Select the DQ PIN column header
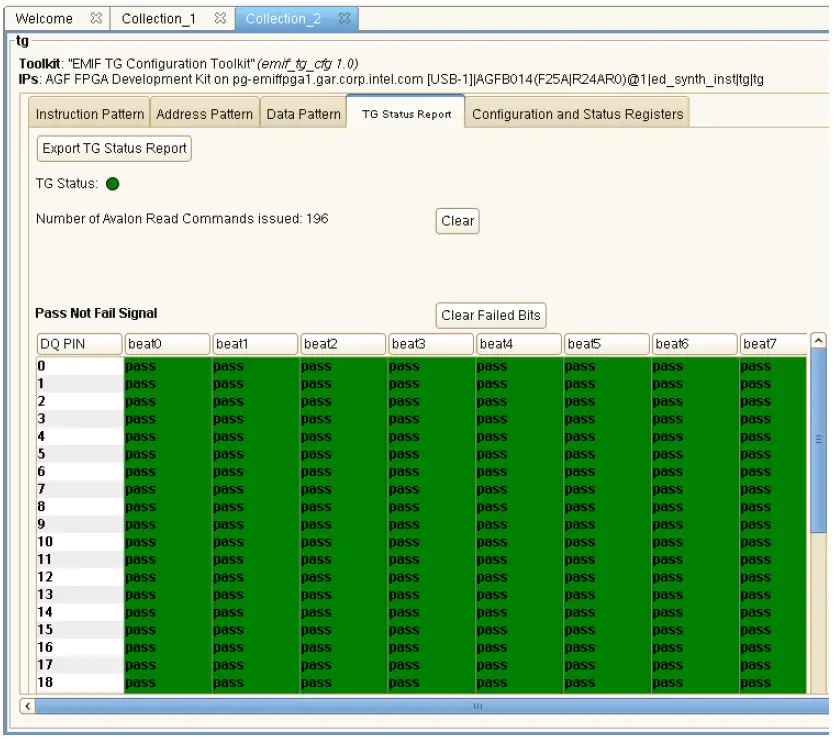The width and height of the screenshot is (837, 739). tap(79, 343)
